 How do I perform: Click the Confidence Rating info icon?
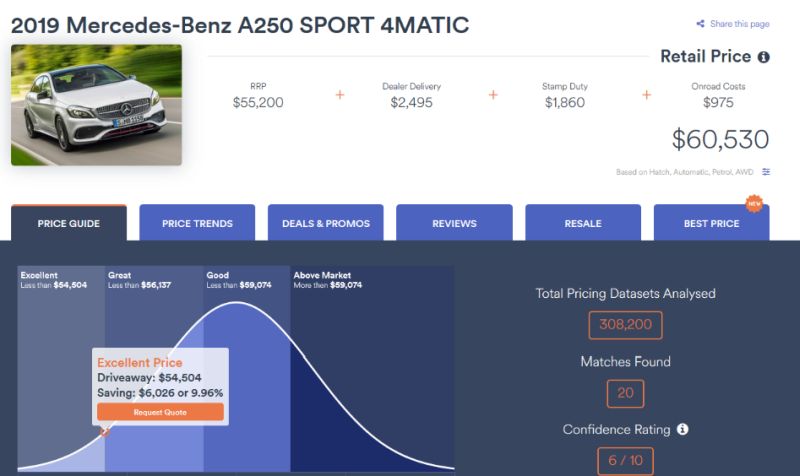(x=683, y=430)
